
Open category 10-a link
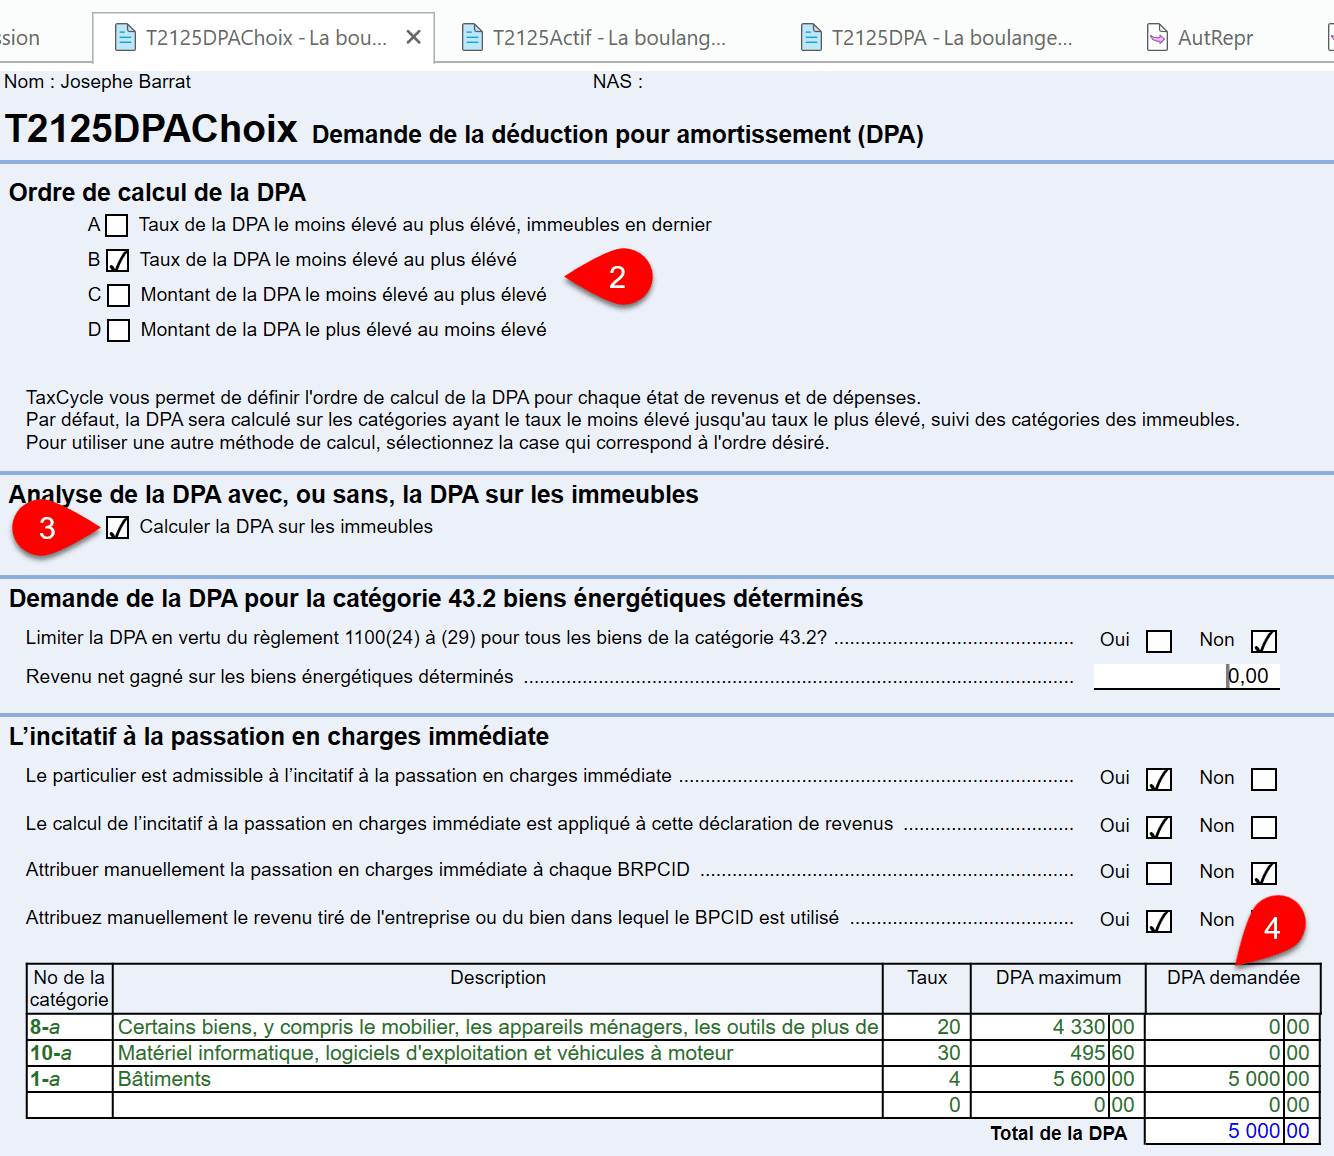(51, 1053)
